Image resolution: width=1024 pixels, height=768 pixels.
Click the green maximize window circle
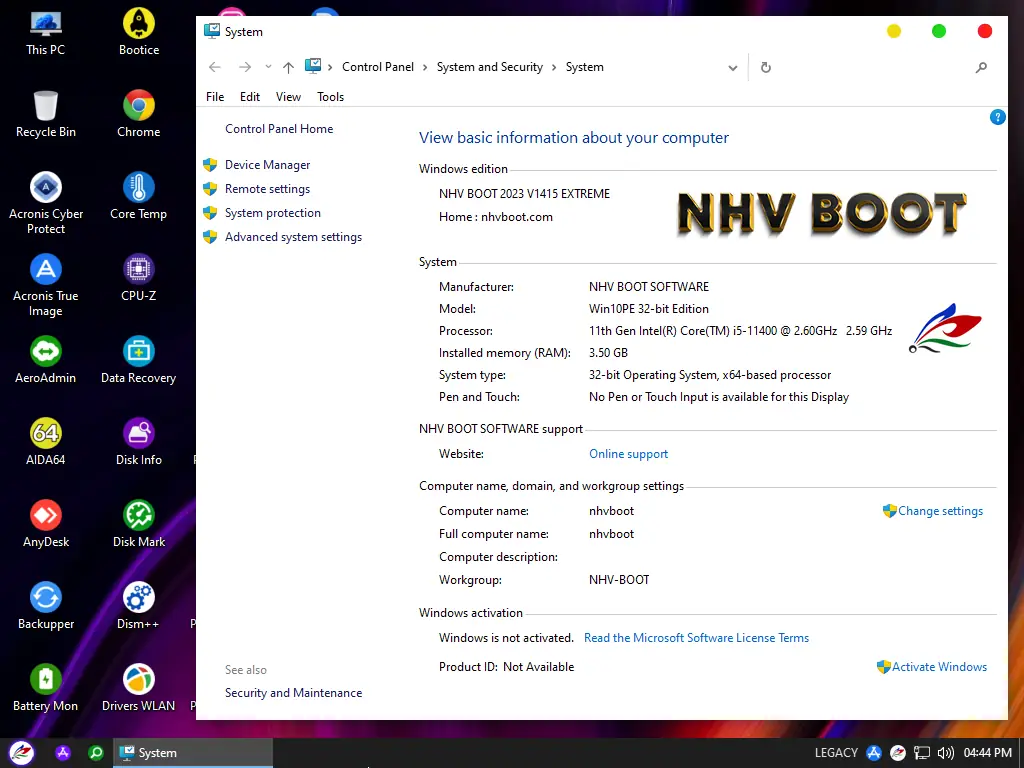(938, 31)
